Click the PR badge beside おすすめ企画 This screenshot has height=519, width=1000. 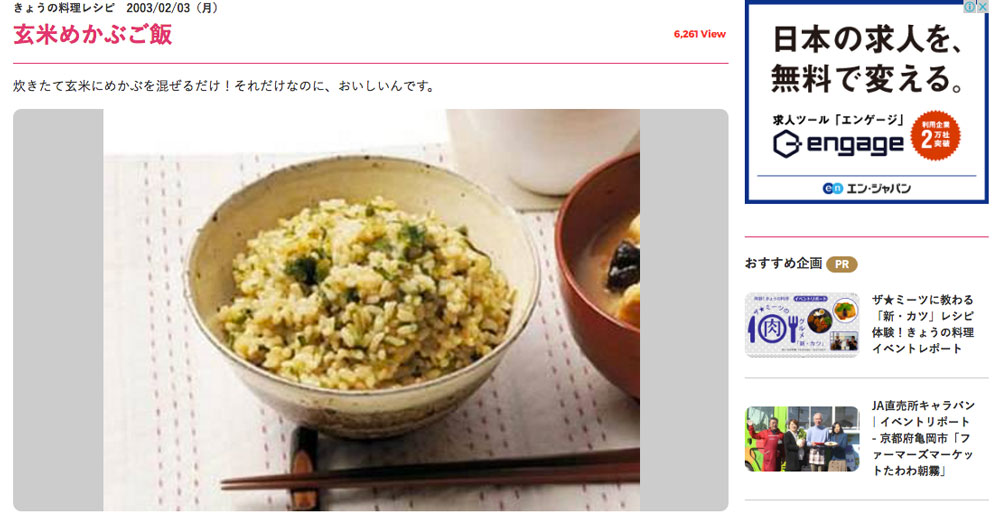click(841, 264)
